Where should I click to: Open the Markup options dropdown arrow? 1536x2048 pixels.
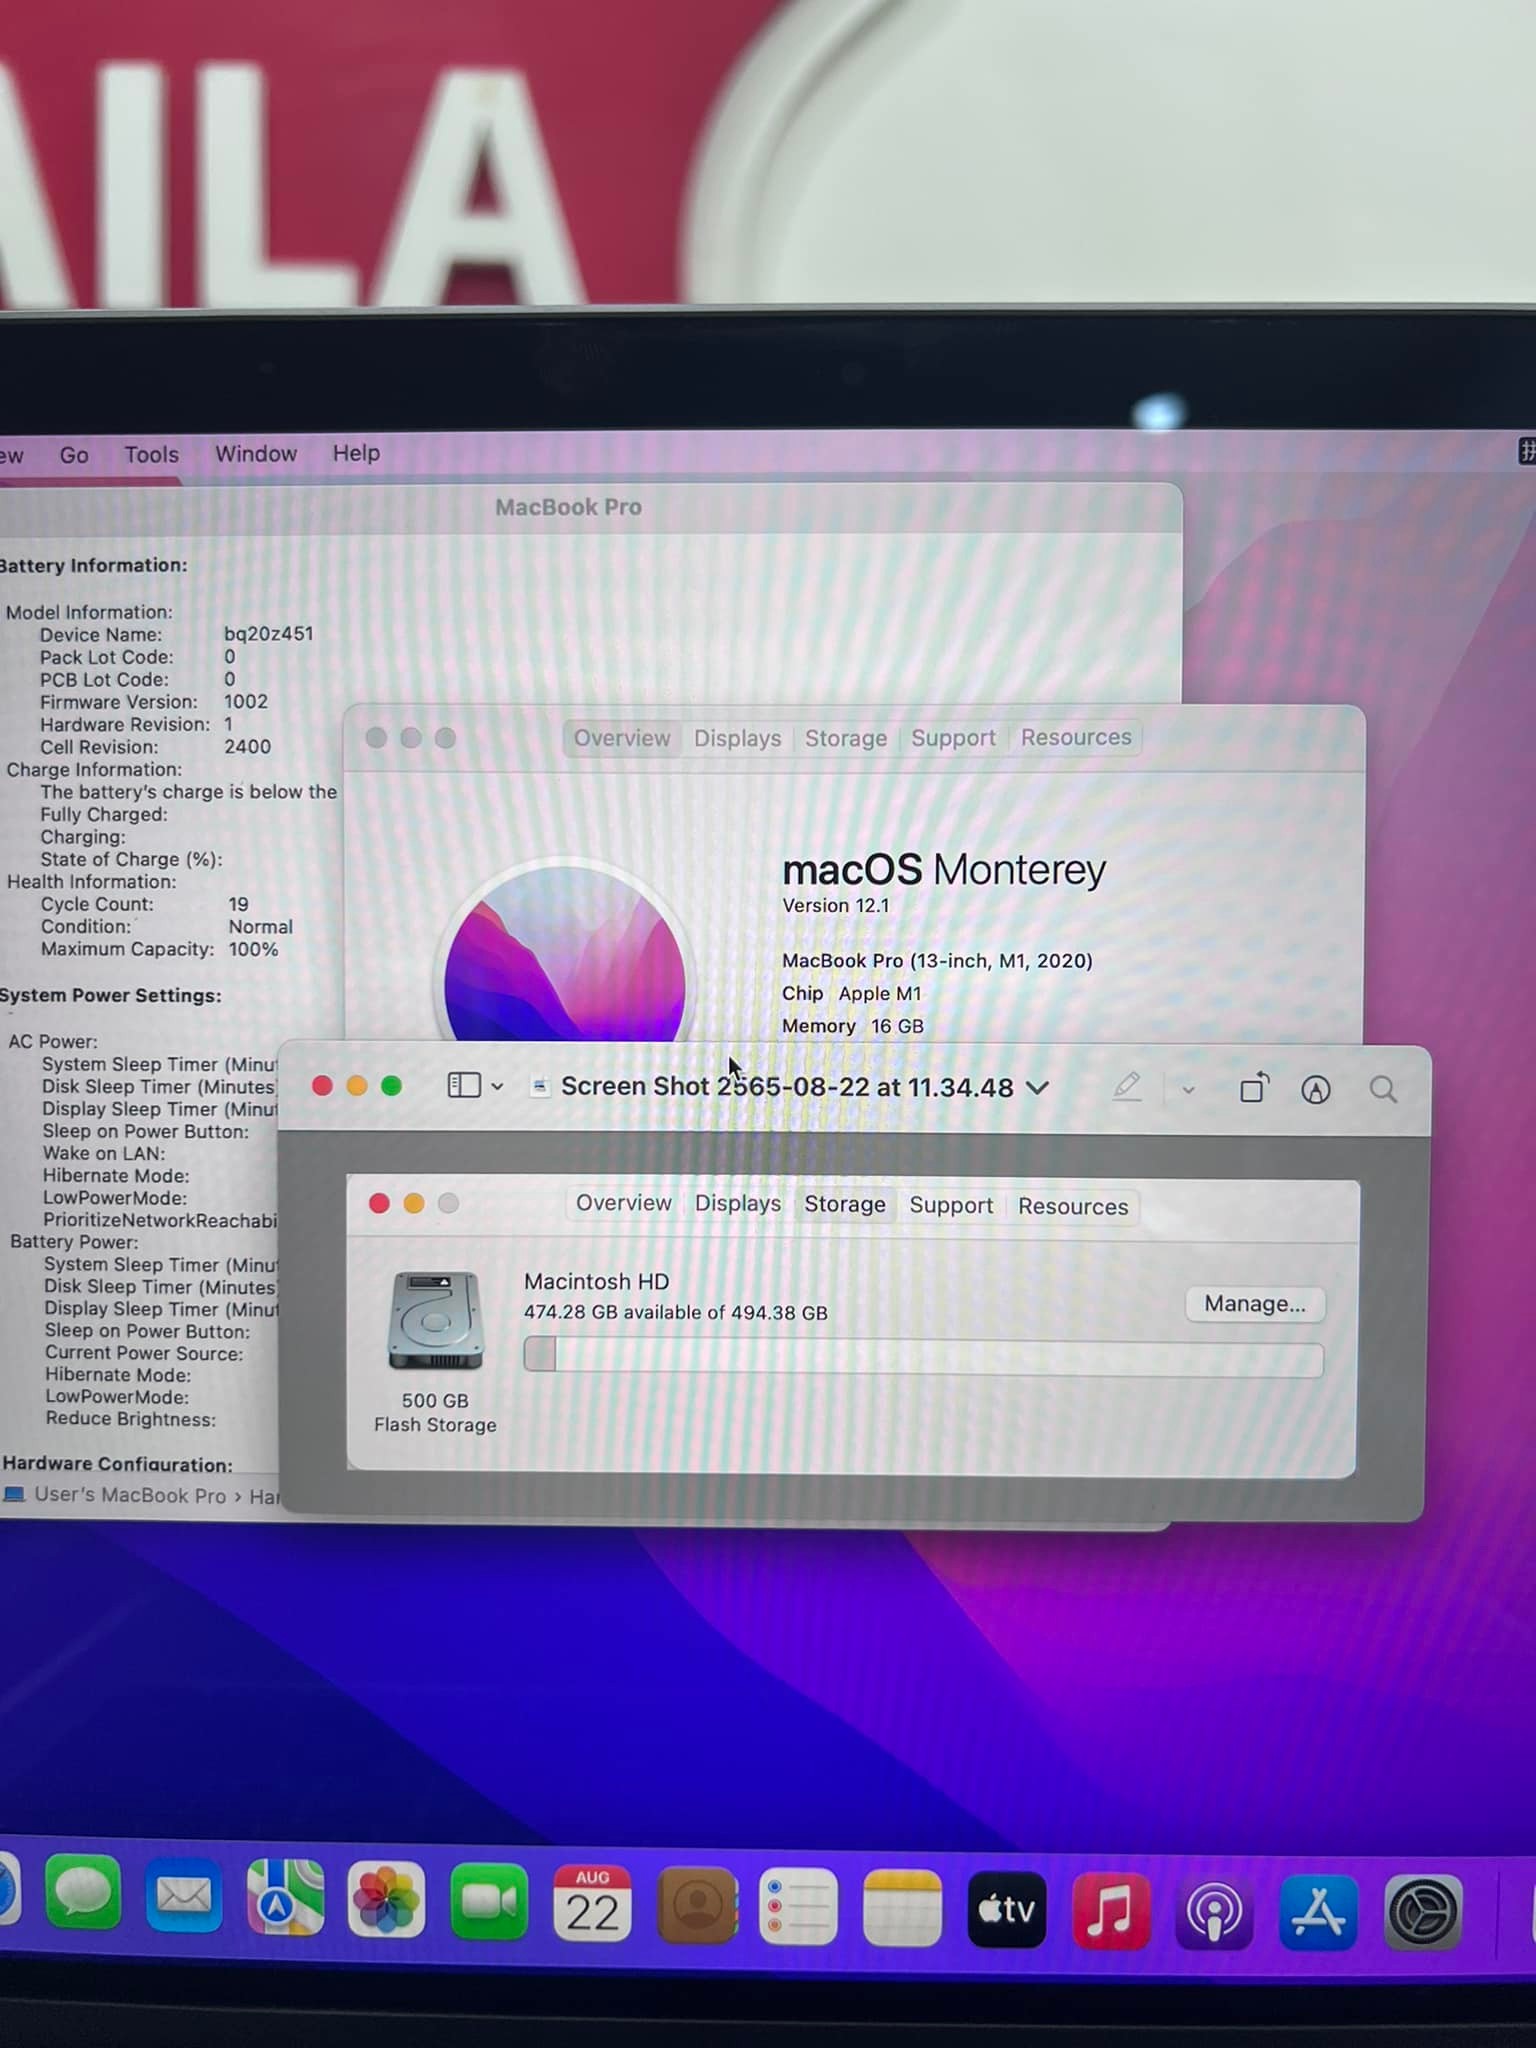[x=1188, y=1089]
